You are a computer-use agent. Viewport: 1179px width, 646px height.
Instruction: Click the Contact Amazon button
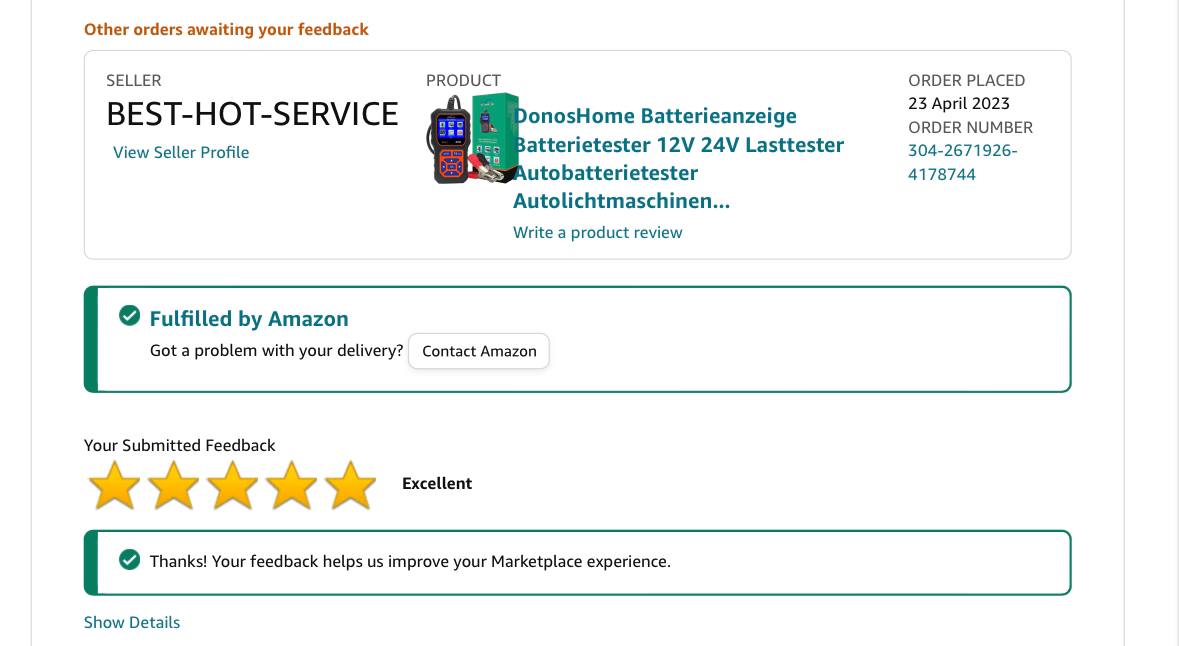click(x=479, y=351)
